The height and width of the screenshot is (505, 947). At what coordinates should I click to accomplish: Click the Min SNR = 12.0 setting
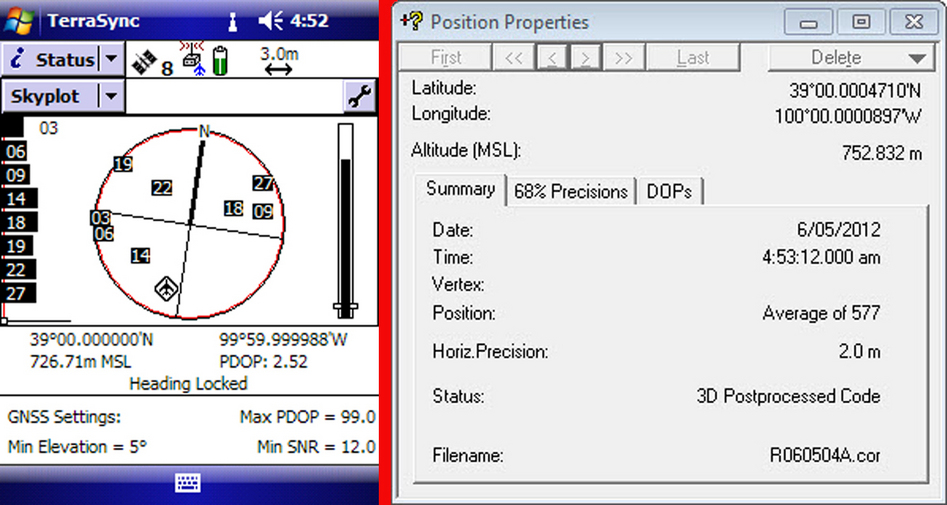pos(316,447)
